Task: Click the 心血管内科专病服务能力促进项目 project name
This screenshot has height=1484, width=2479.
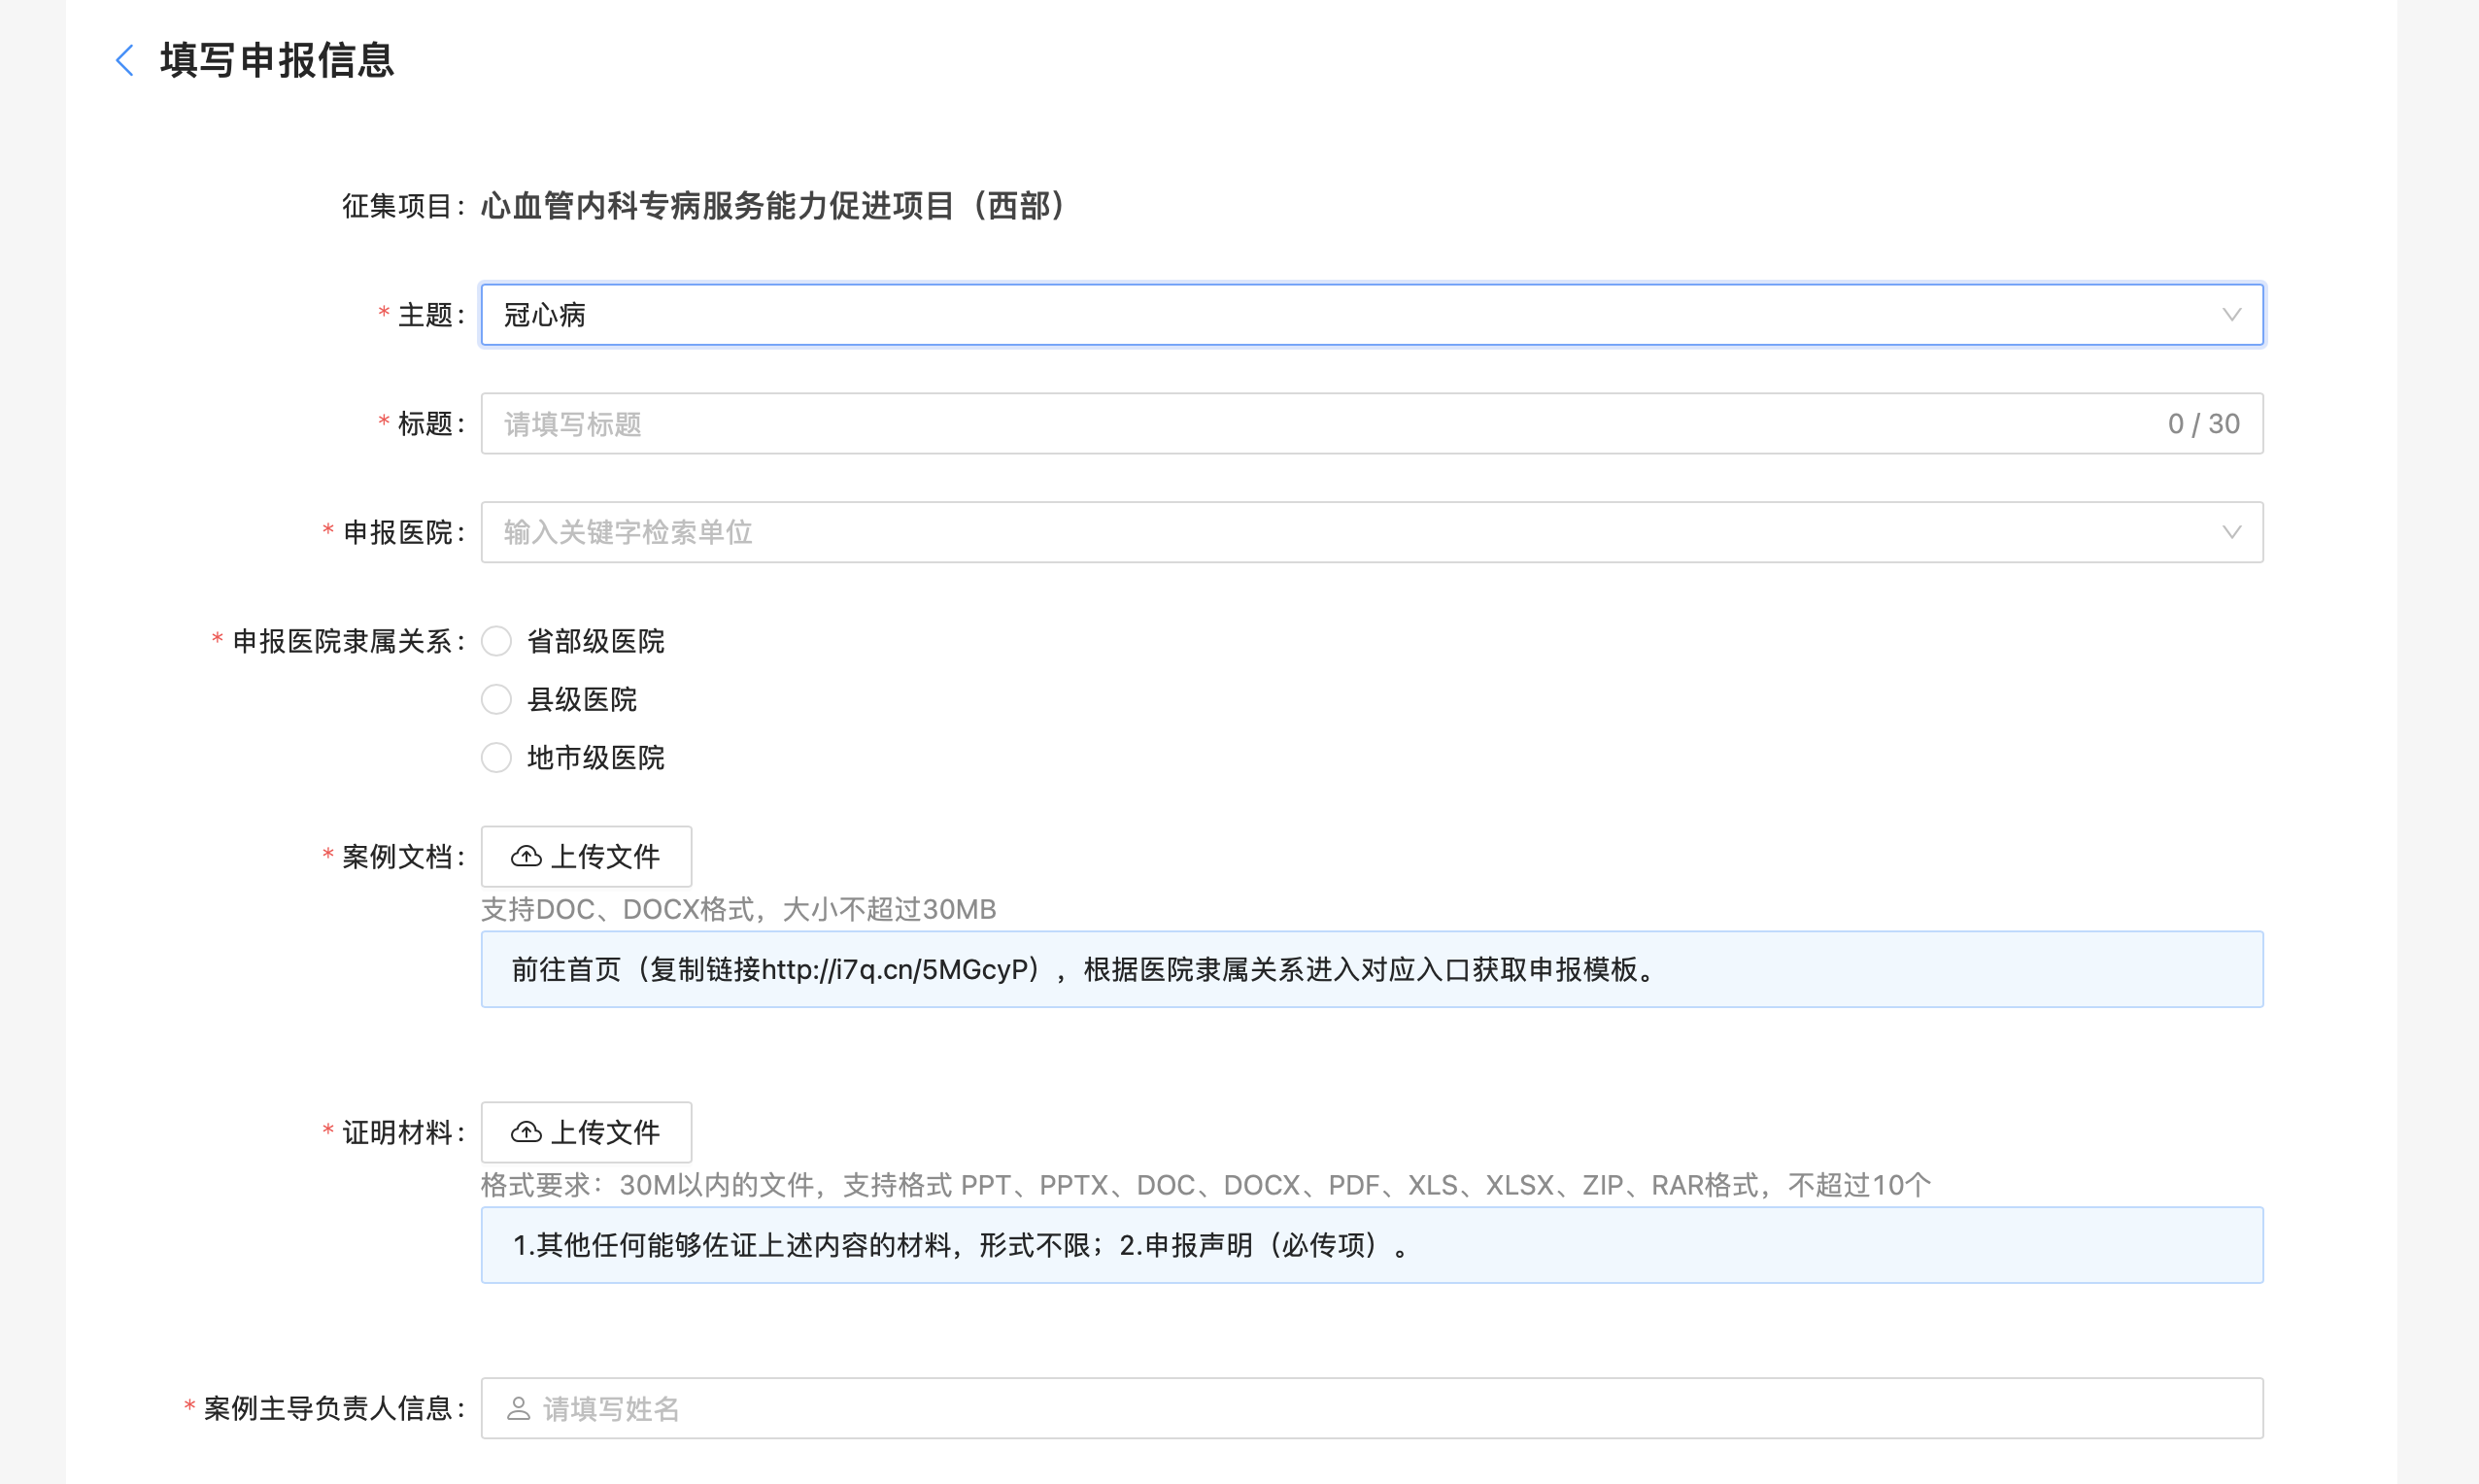Action: 775,206
